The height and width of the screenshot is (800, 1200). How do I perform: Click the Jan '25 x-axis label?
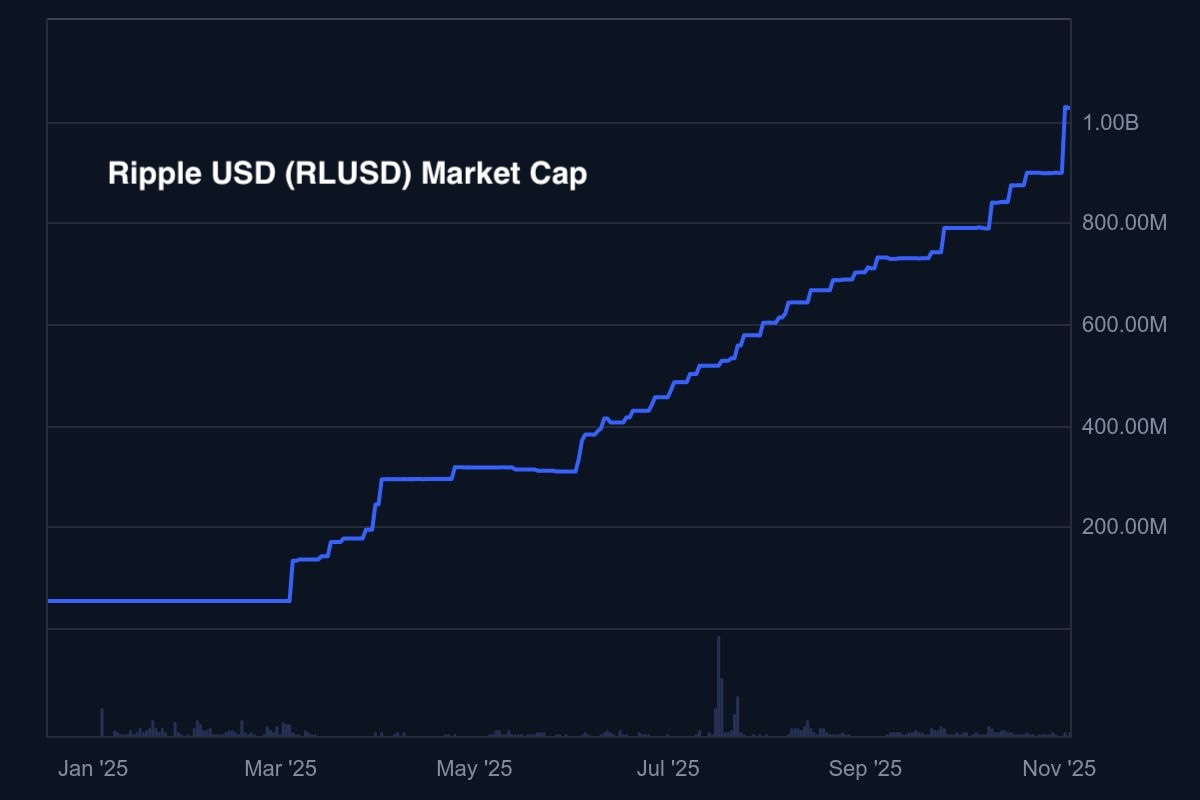coord(93,769)
